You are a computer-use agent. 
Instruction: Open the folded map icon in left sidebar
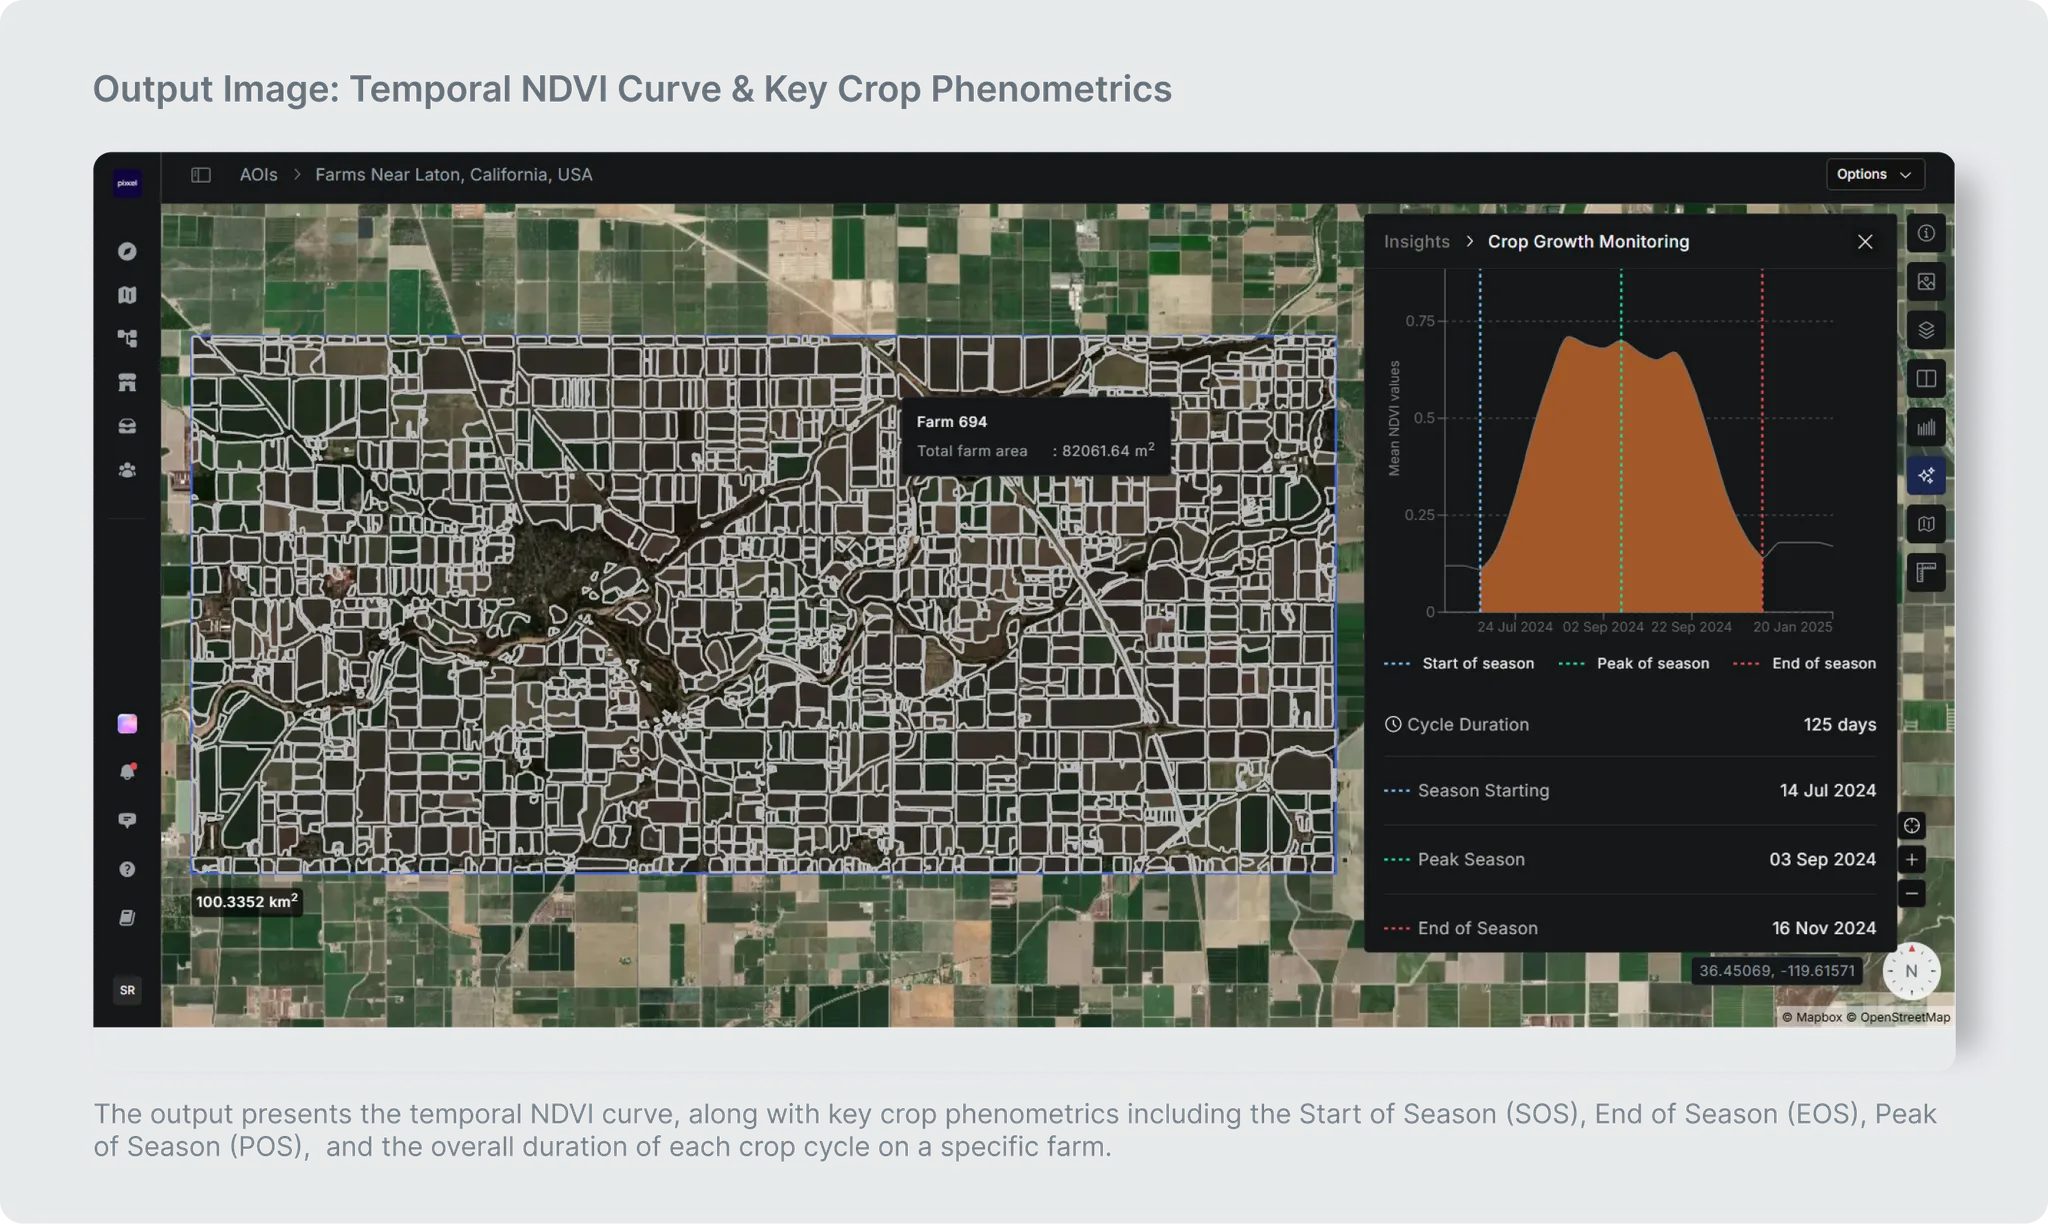click(127, 295)
